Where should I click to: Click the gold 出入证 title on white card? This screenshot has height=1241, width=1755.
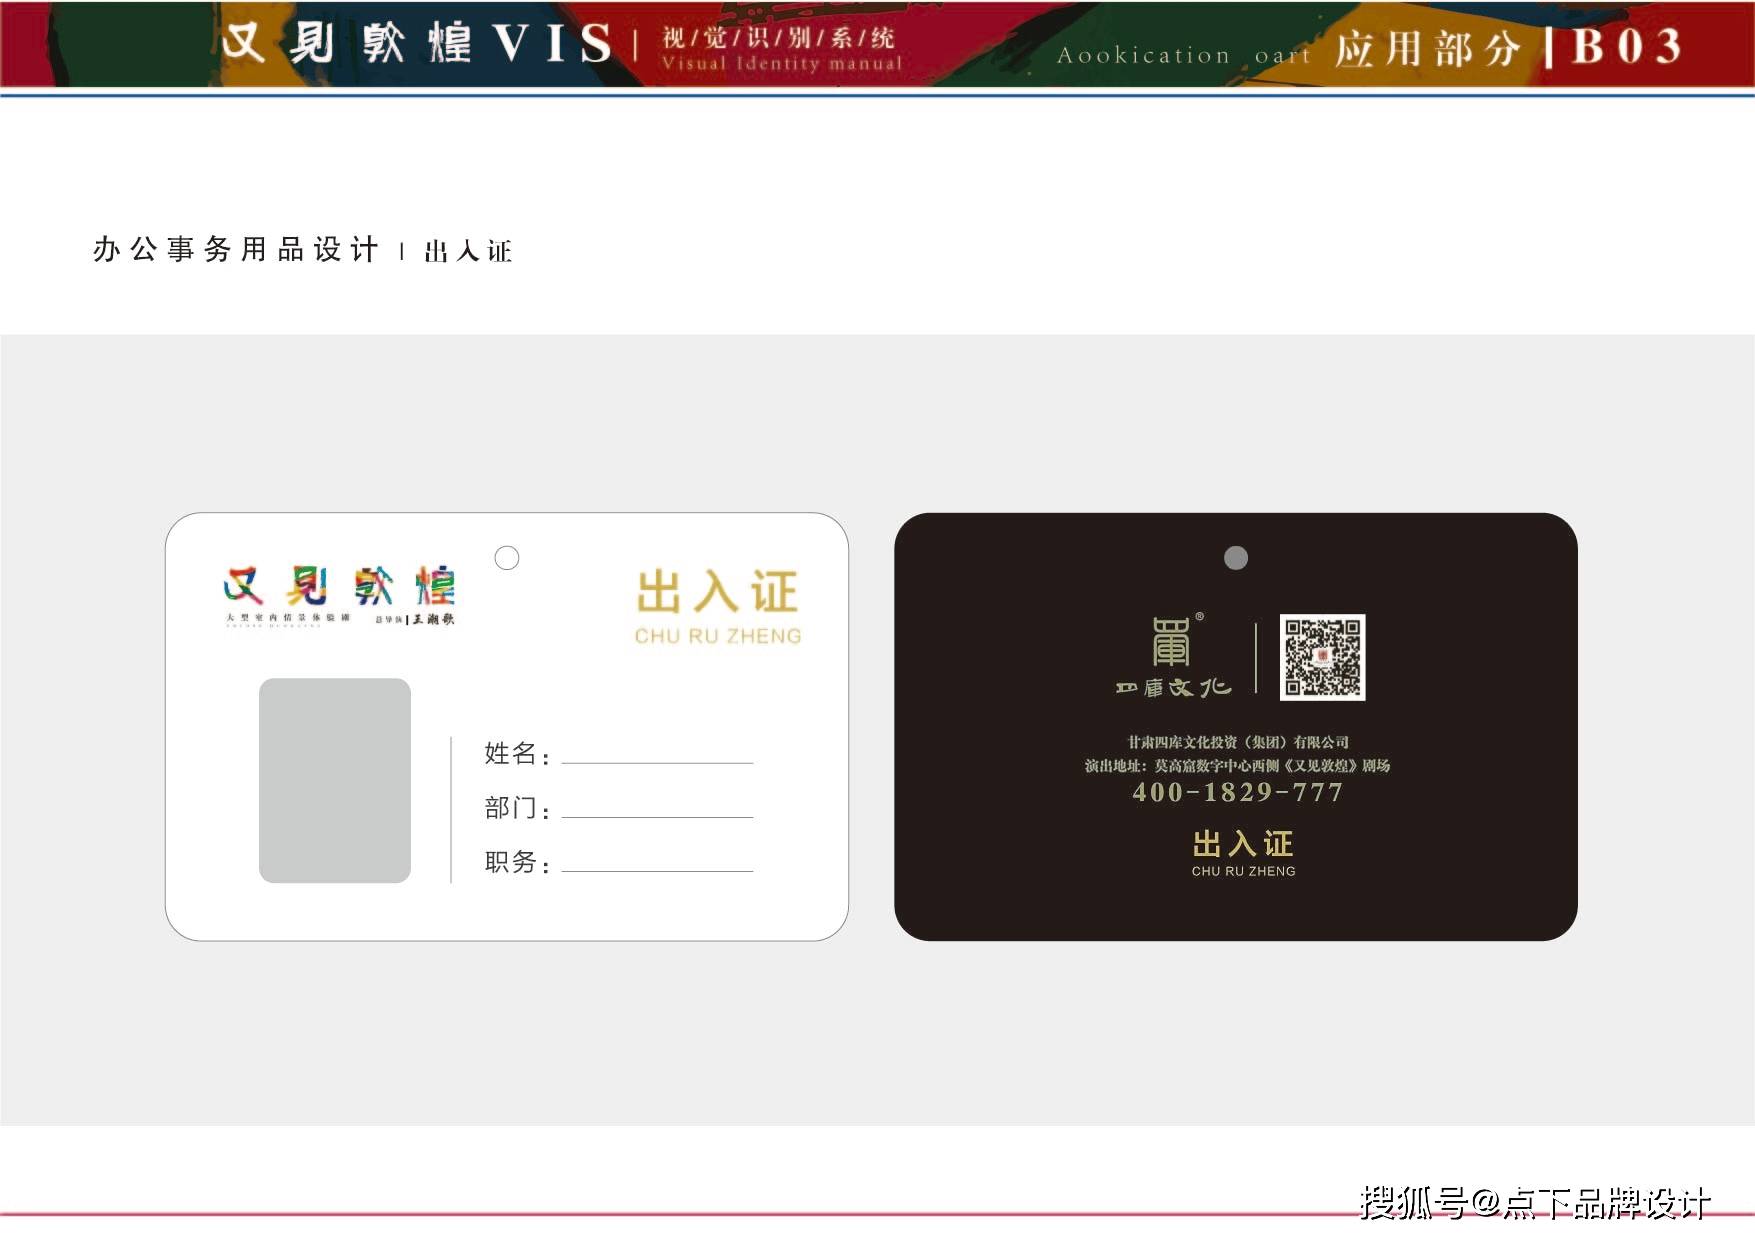[718, 592]
